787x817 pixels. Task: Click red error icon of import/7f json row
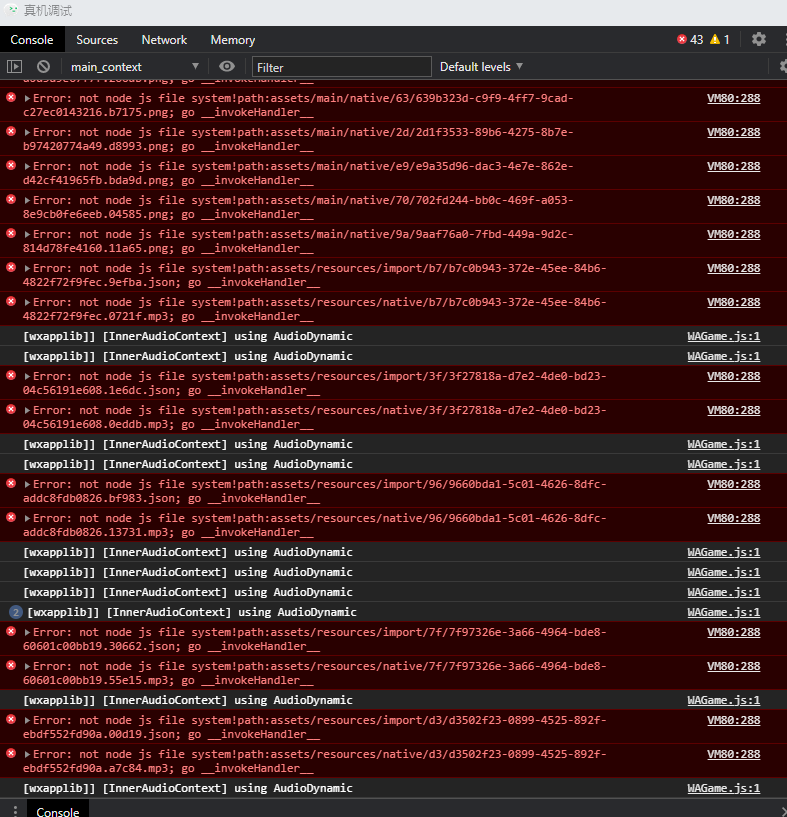(11, 632)
